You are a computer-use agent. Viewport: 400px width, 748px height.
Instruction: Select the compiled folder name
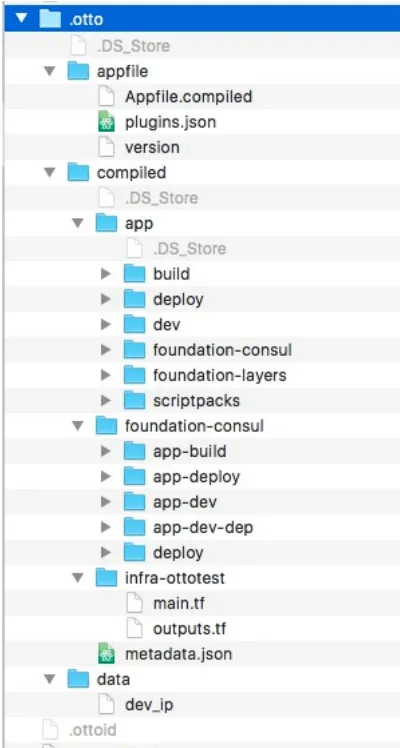(x=132, y=173)
